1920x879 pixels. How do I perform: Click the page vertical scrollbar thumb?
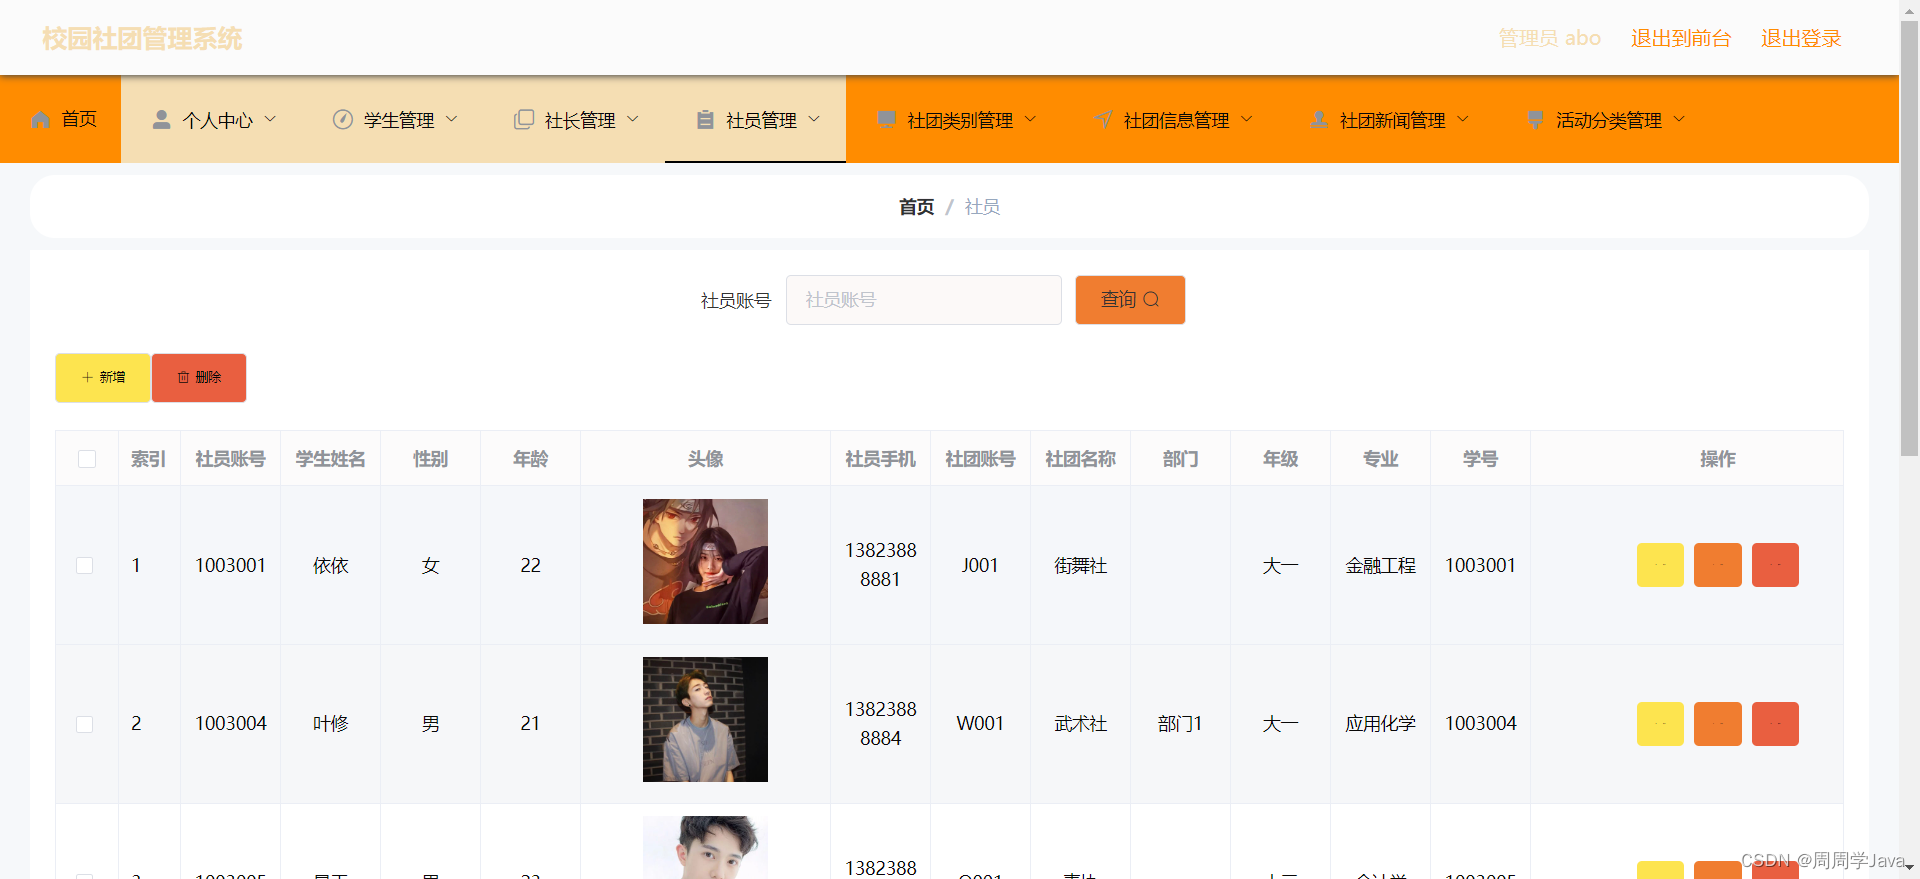pos(1909,238)
